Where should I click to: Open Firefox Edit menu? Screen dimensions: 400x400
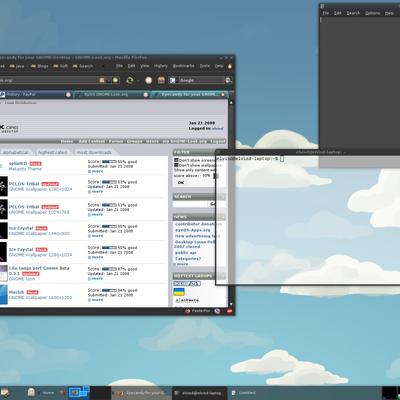coord(131,66)
